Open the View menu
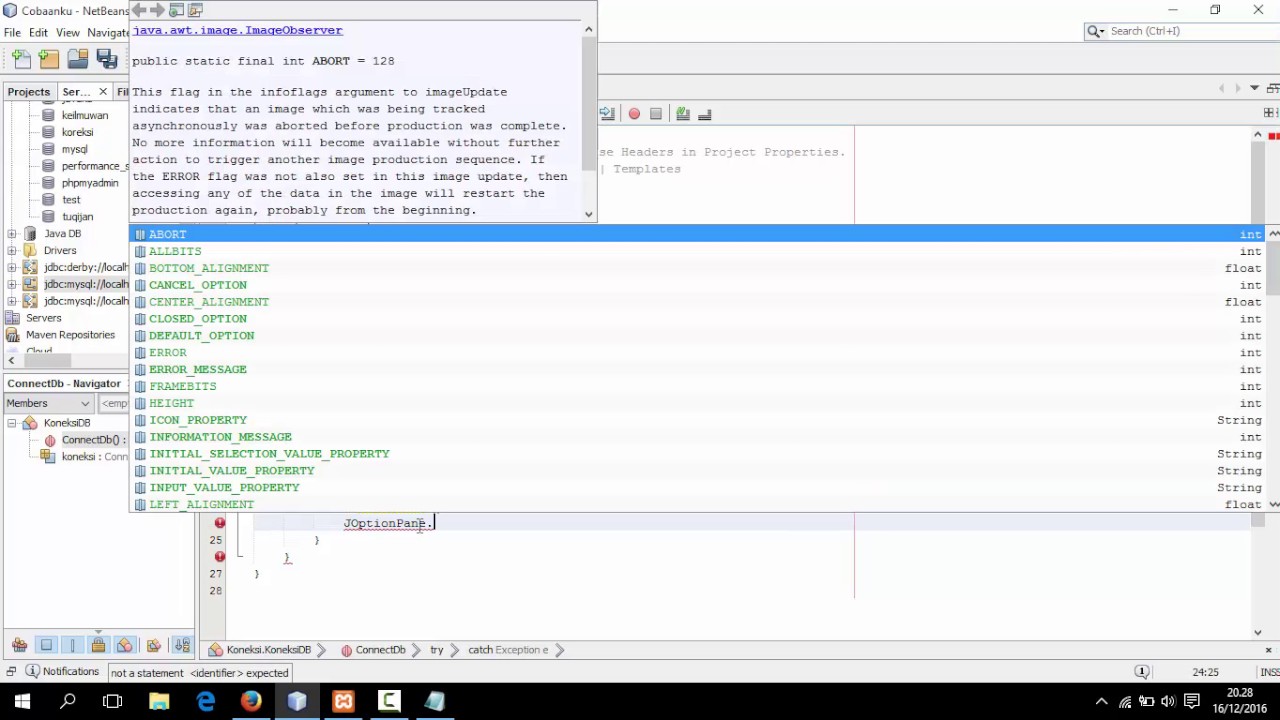This screenshot has width=1280, height=720. [68, 32]
